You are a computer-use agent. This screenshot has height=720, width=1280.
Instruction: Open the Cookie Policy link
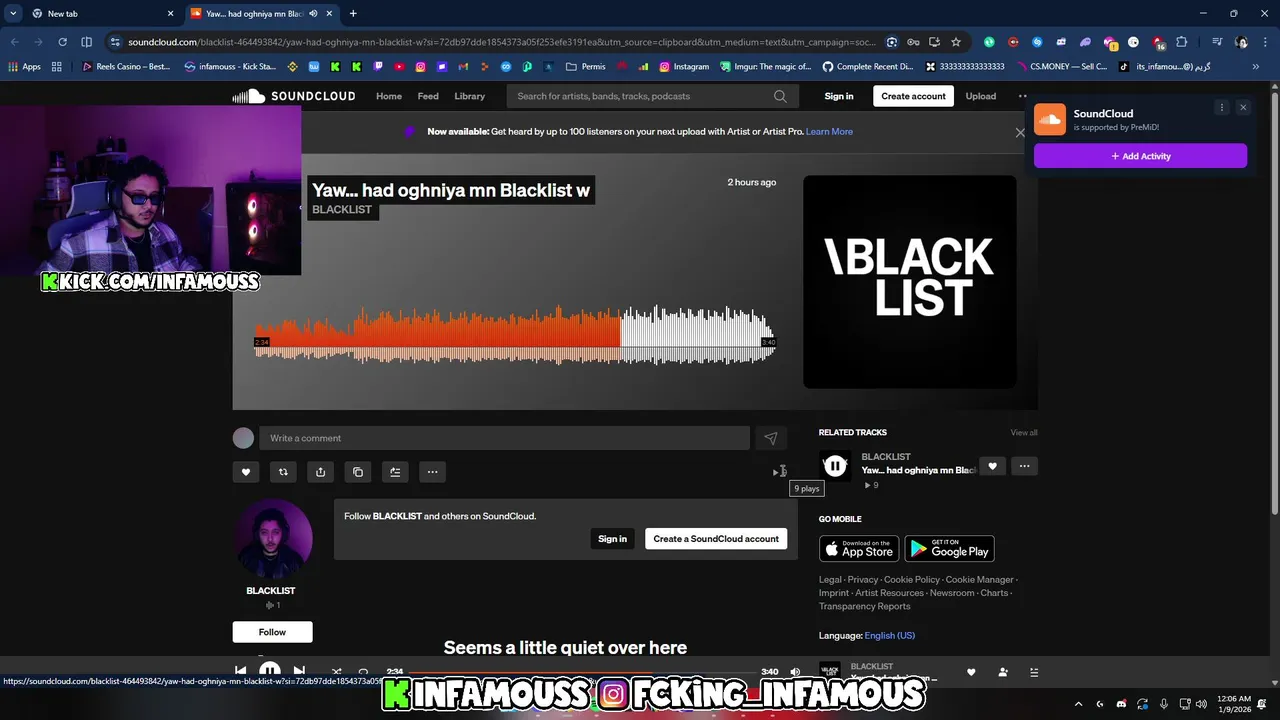pos(912,580)
